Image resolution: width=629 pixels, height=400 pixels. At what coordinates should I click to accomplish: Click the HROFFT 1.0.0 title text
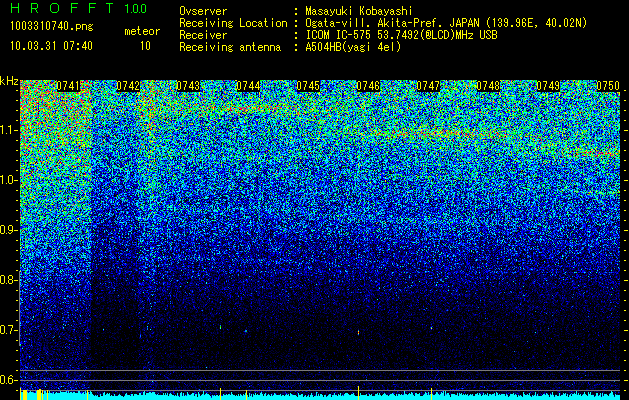tap(79, 8)
